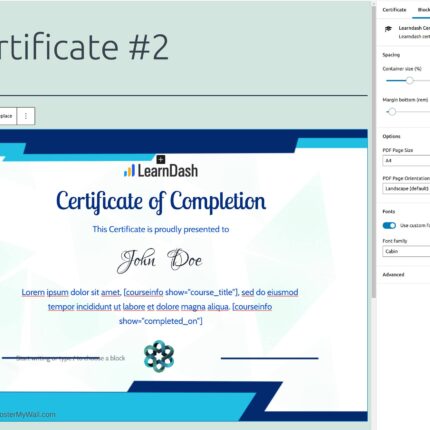Click the Certificate of Completion heading
Screen dimensions: 430x430
click(161, 202)
